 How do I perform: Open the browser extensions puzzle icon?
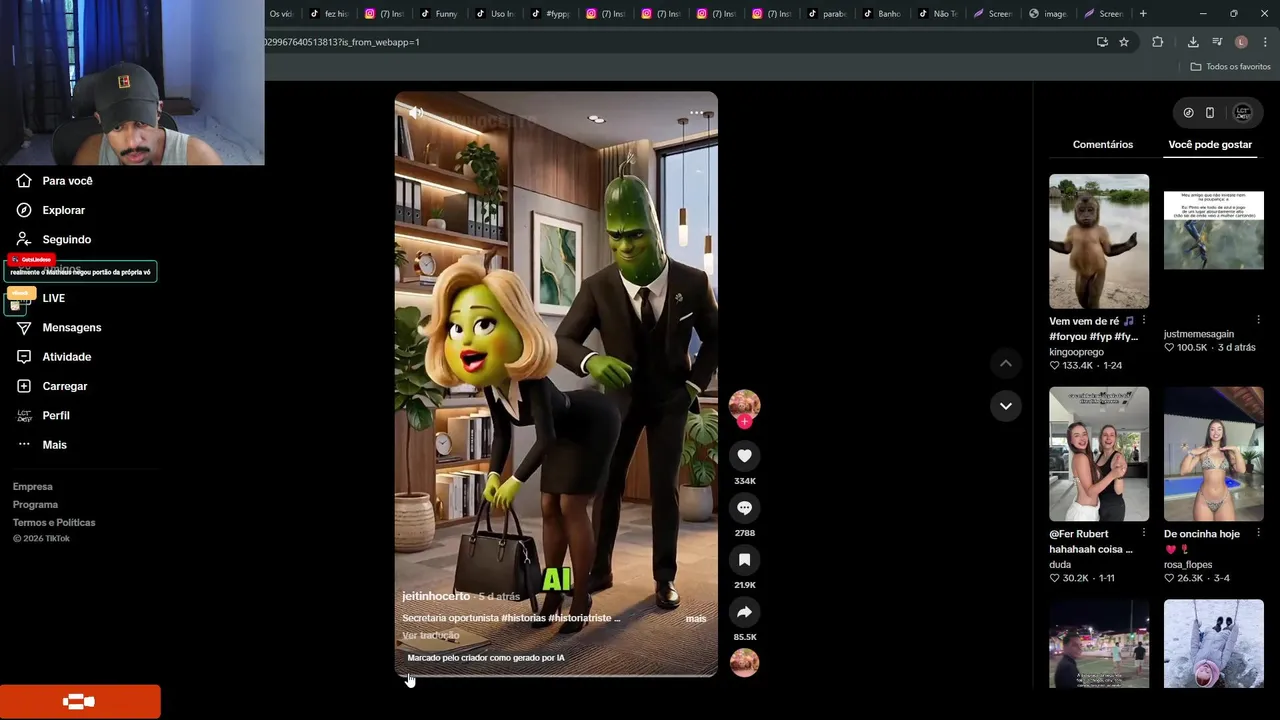click(1158, 42)
